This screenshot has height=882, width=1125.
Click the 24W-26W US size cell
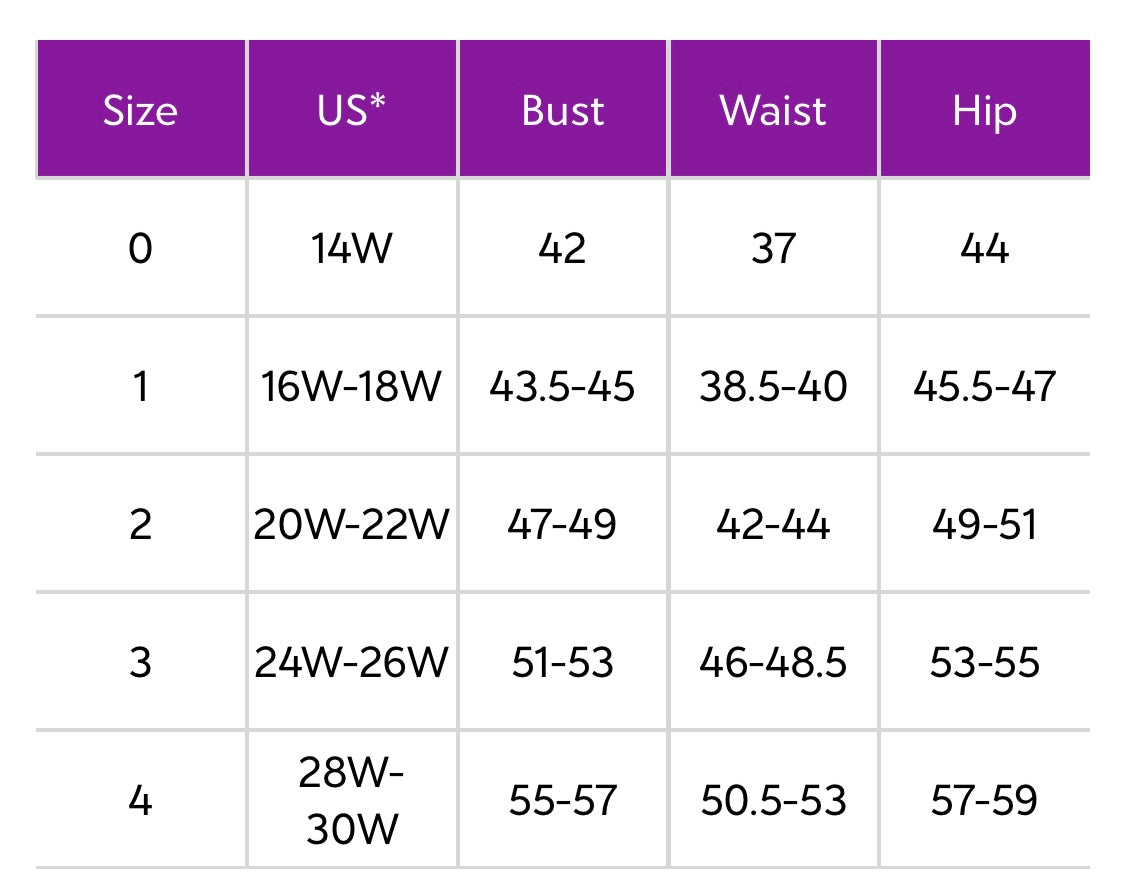[x=351, y=662]
